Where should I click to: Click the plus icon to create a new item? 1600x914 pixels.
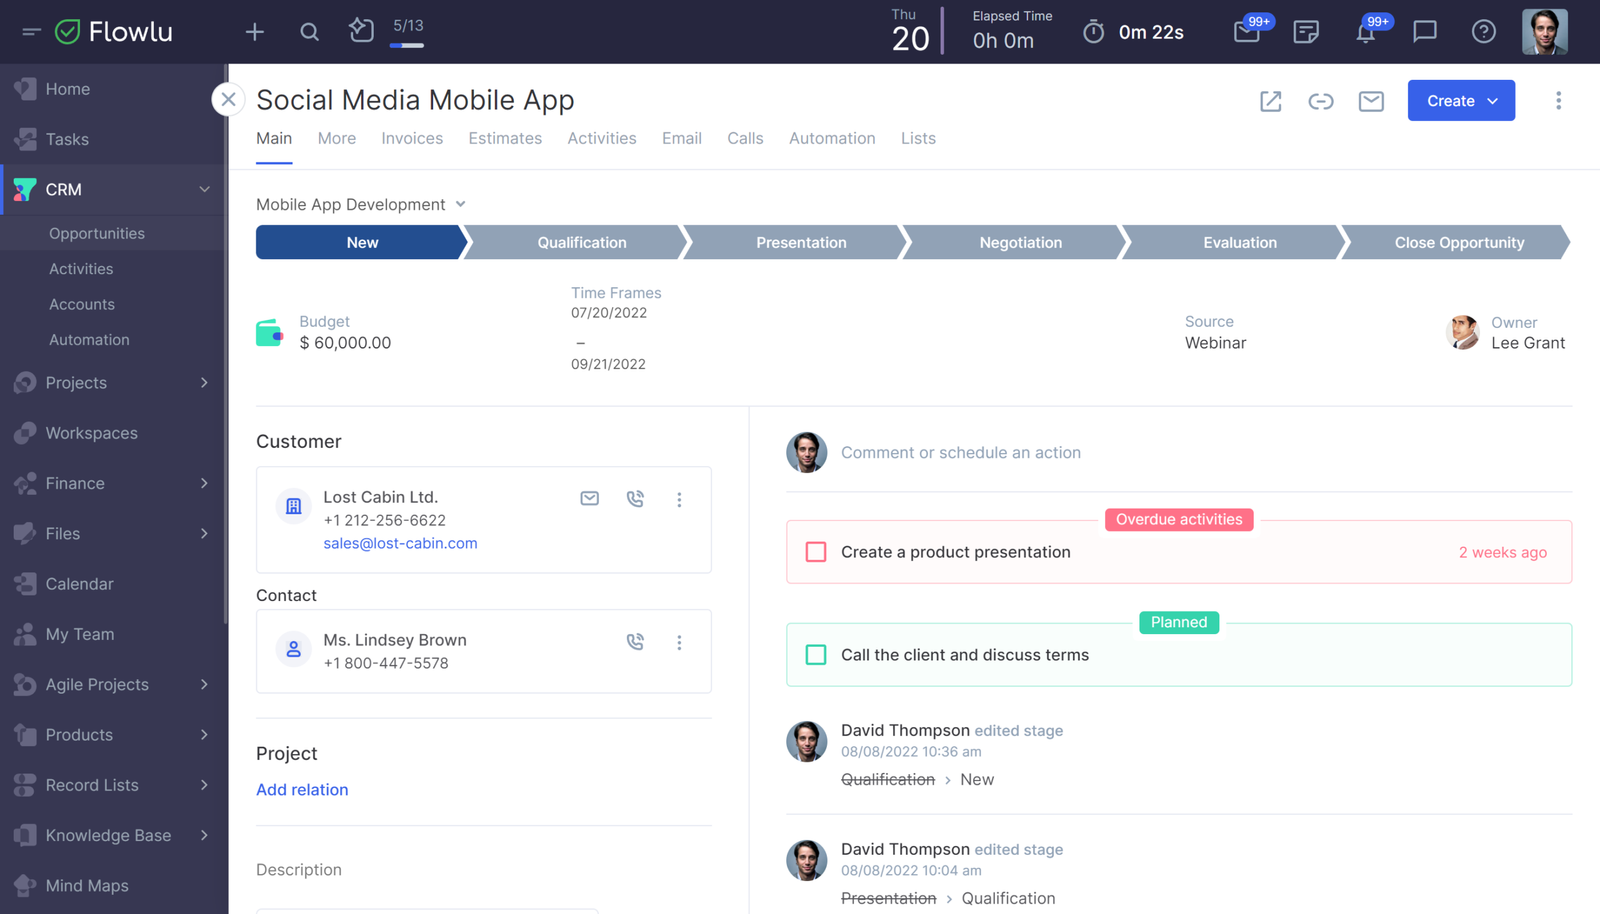254,31
